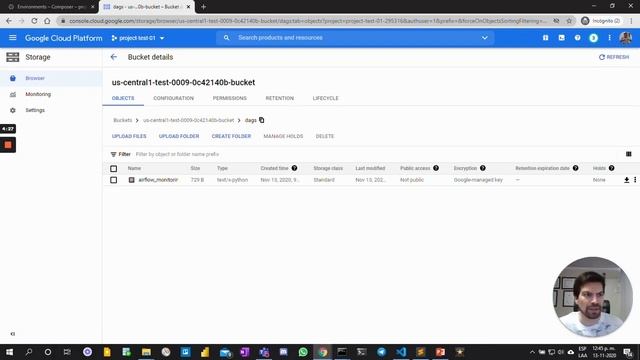640x360 pixels.
Task: Open the gift free trial icon
Action: coord(545,38)
